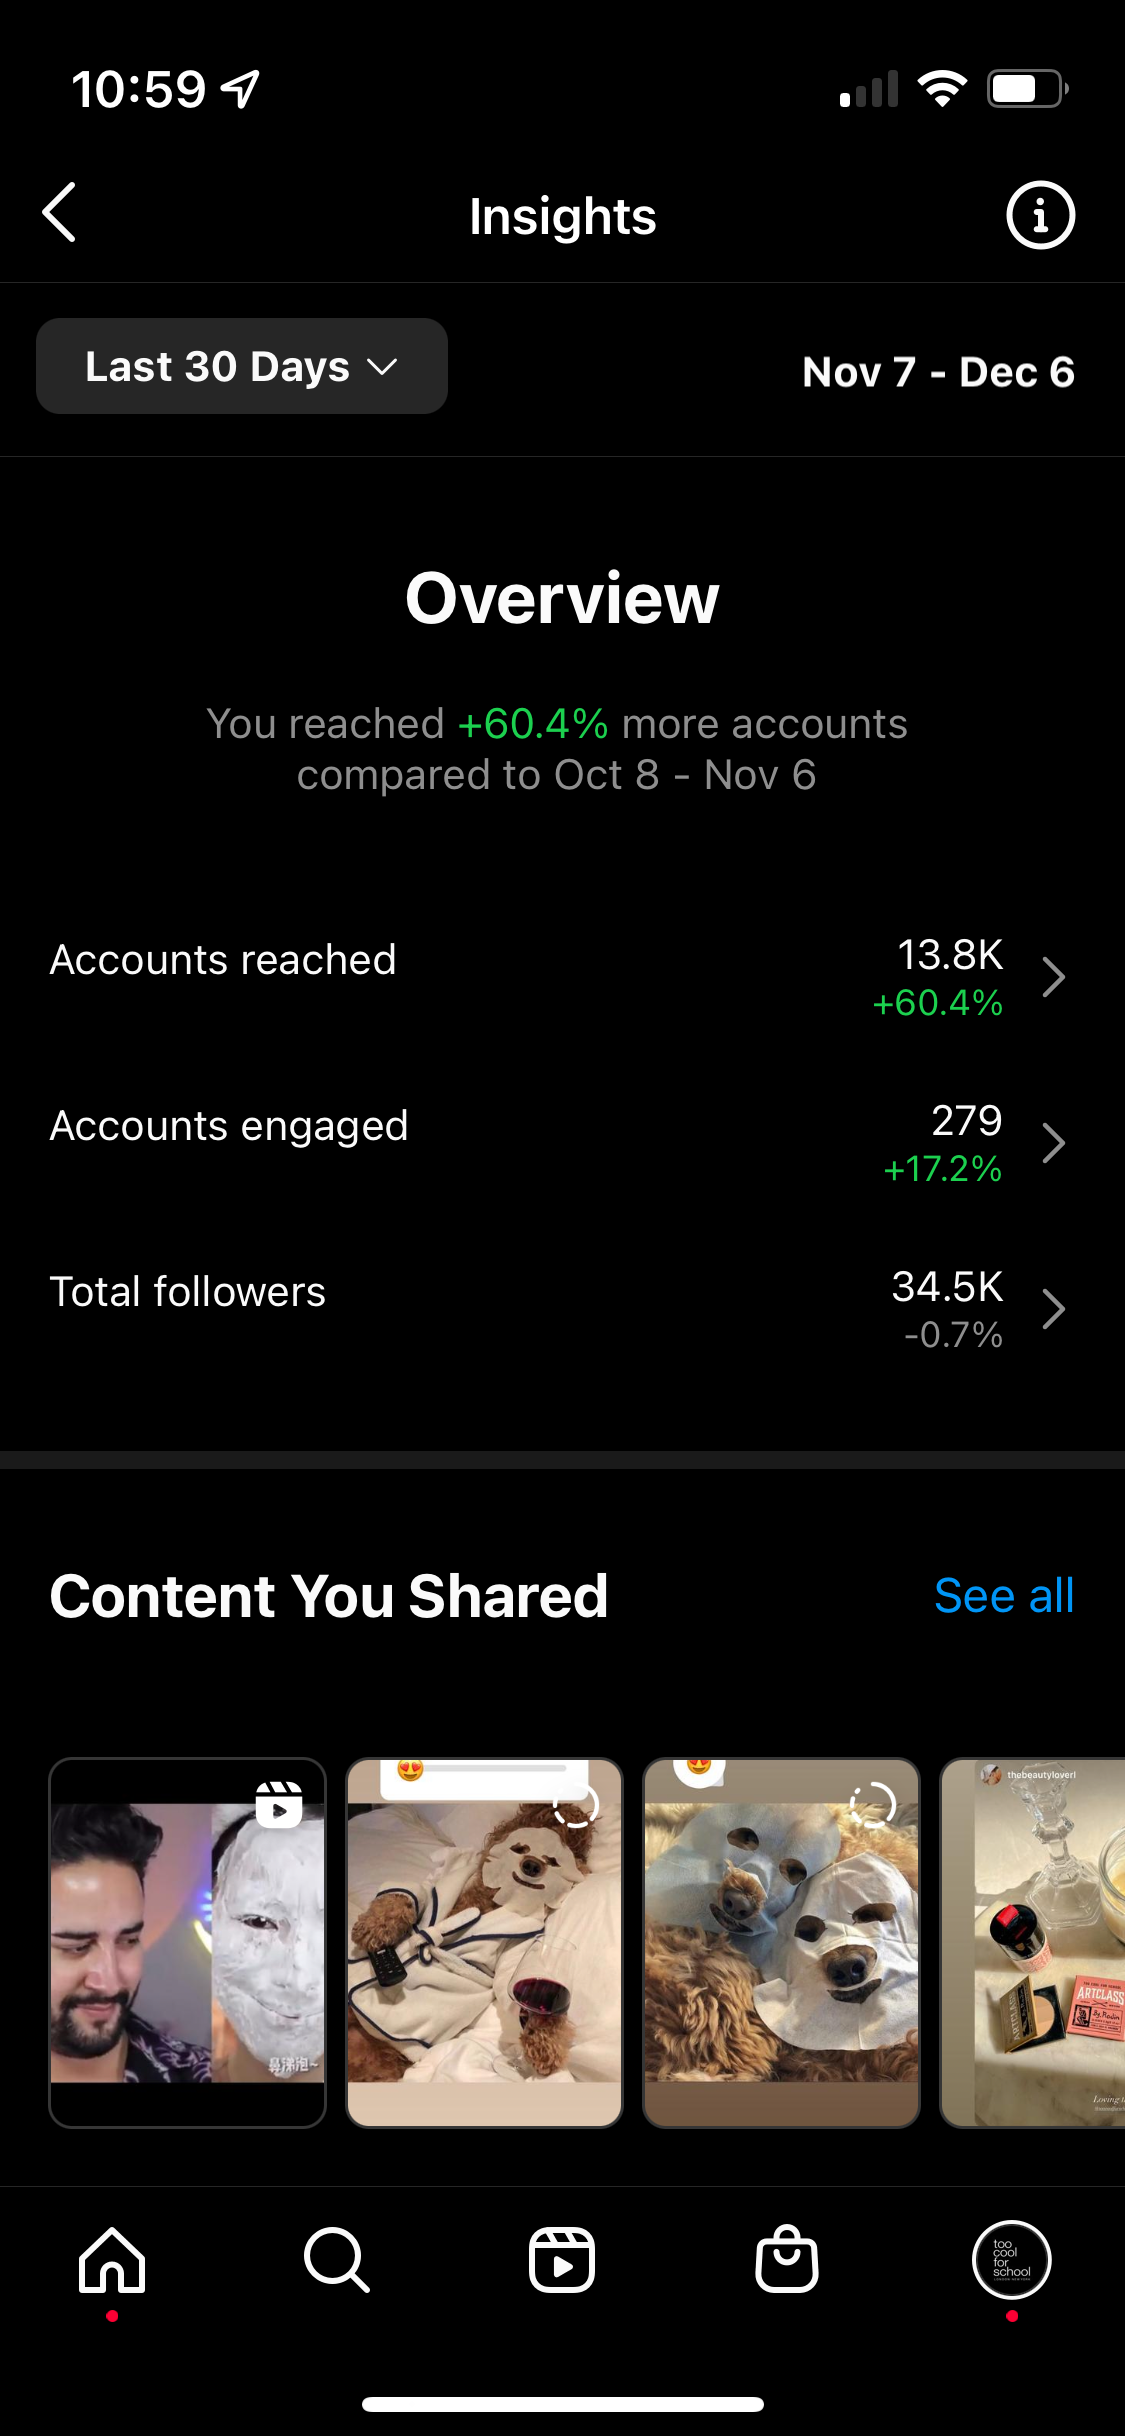Viewport: 1125px width, 2436px height.
Task: Open the cosmetics product story thumbnail
Action: pyautogui.click(x=1035, y=1942)
